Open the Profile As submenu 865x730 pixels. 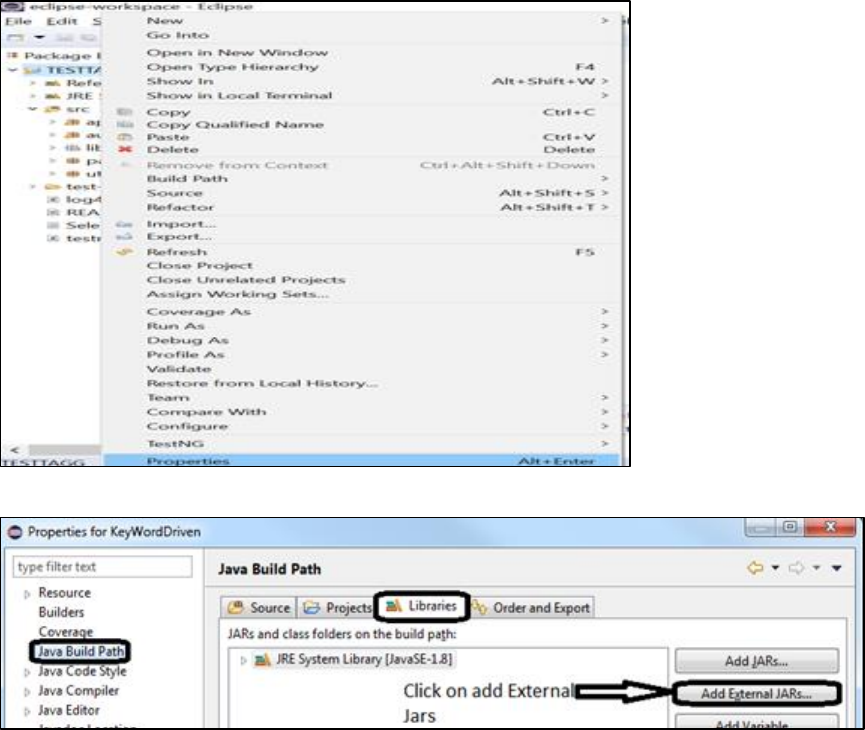[362, 355]
